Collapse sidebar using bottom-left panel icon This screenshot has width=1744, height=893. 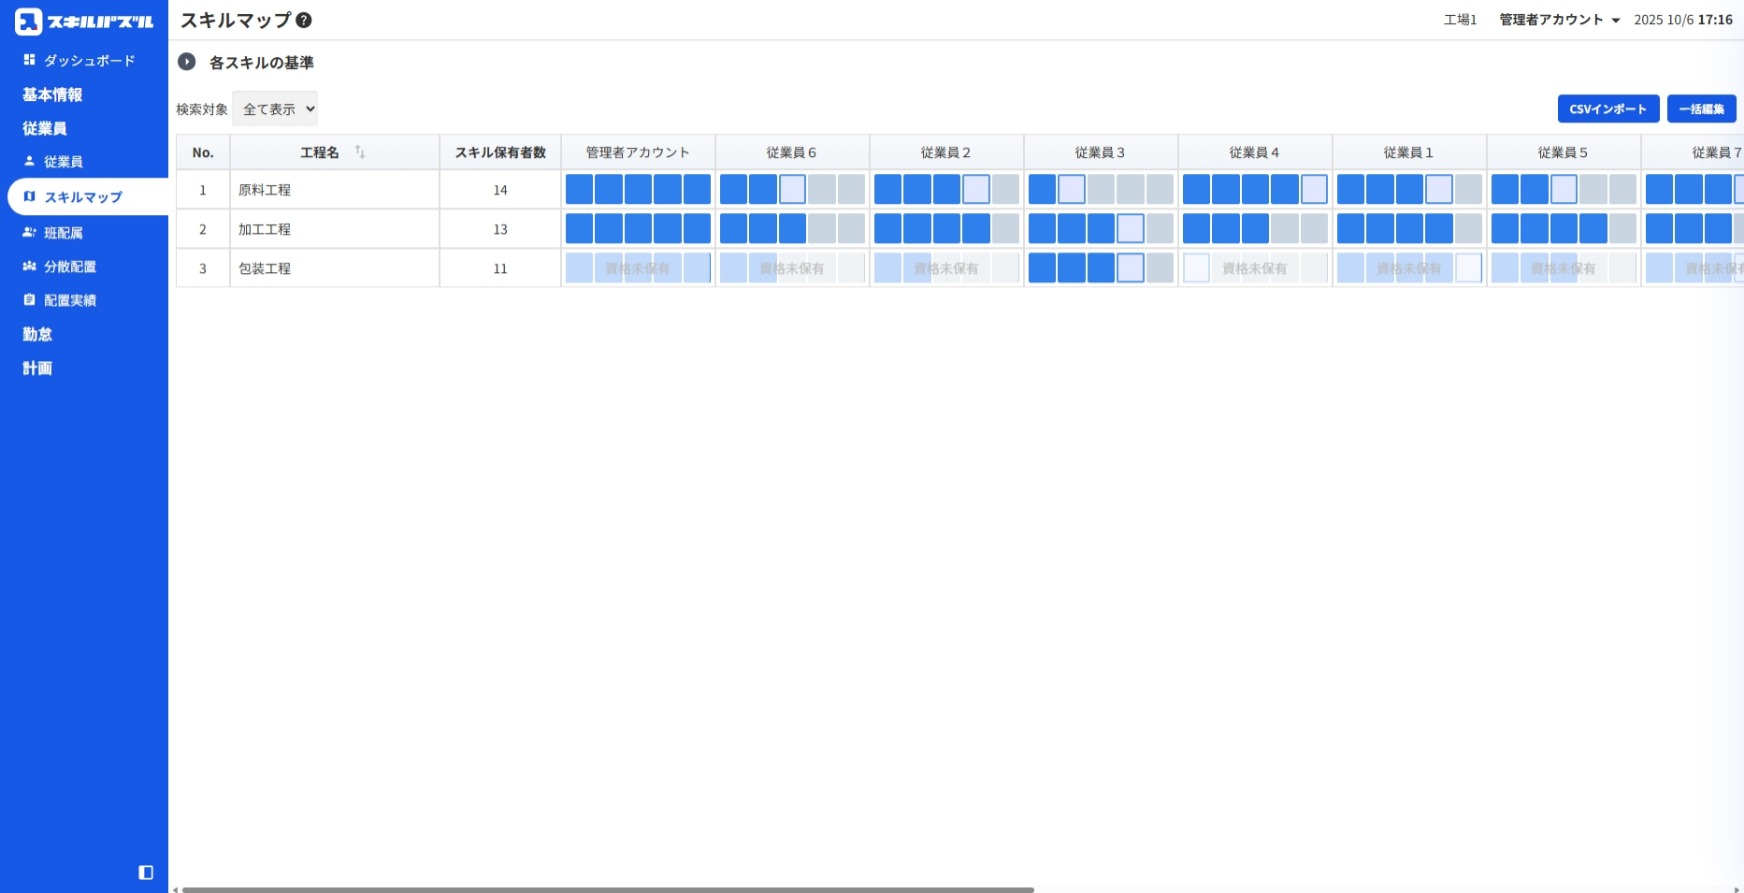146,872
